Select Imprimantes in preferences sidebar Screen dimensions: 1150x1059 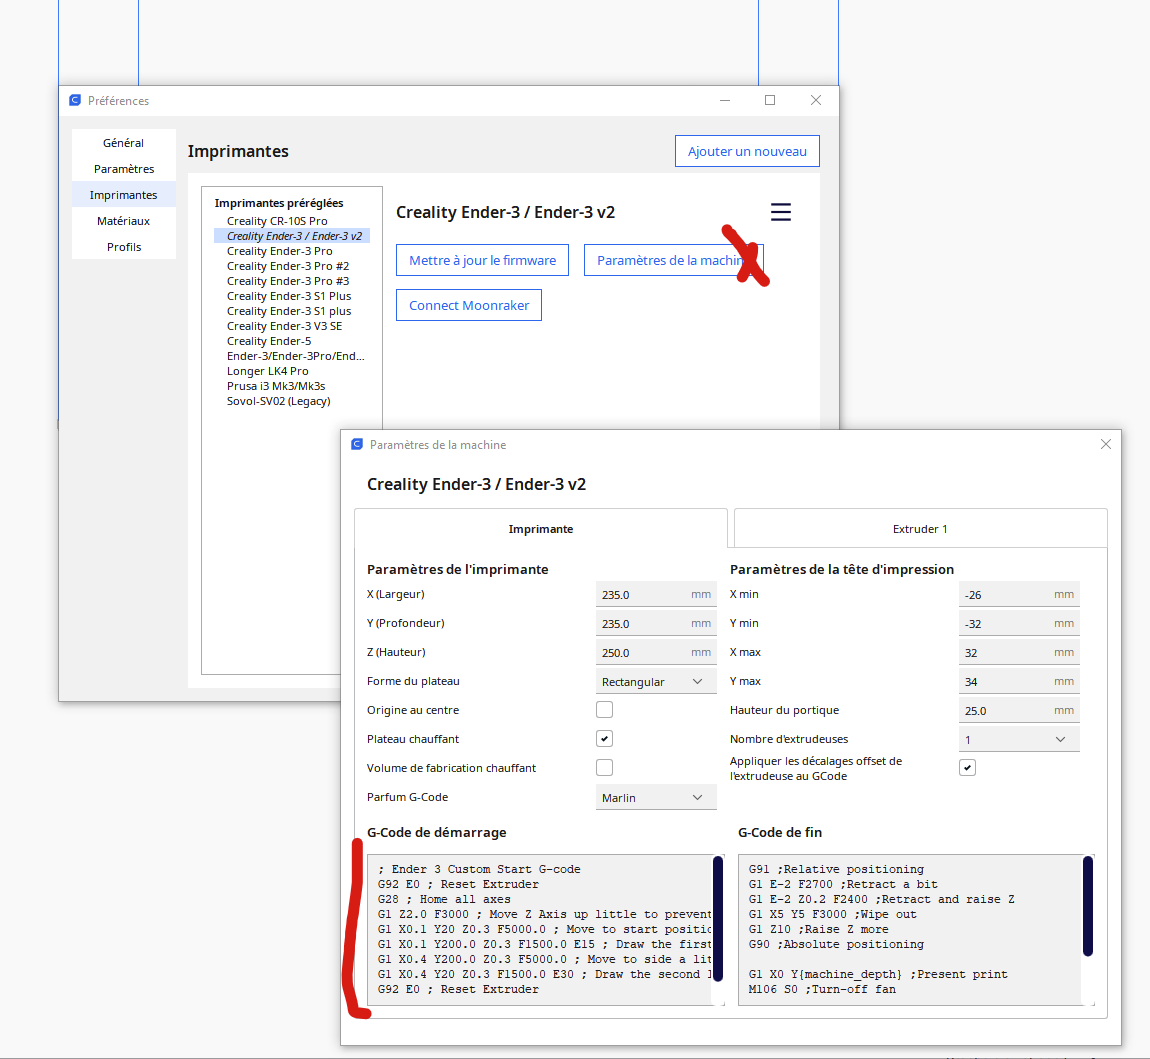click(x=123, y=195)
